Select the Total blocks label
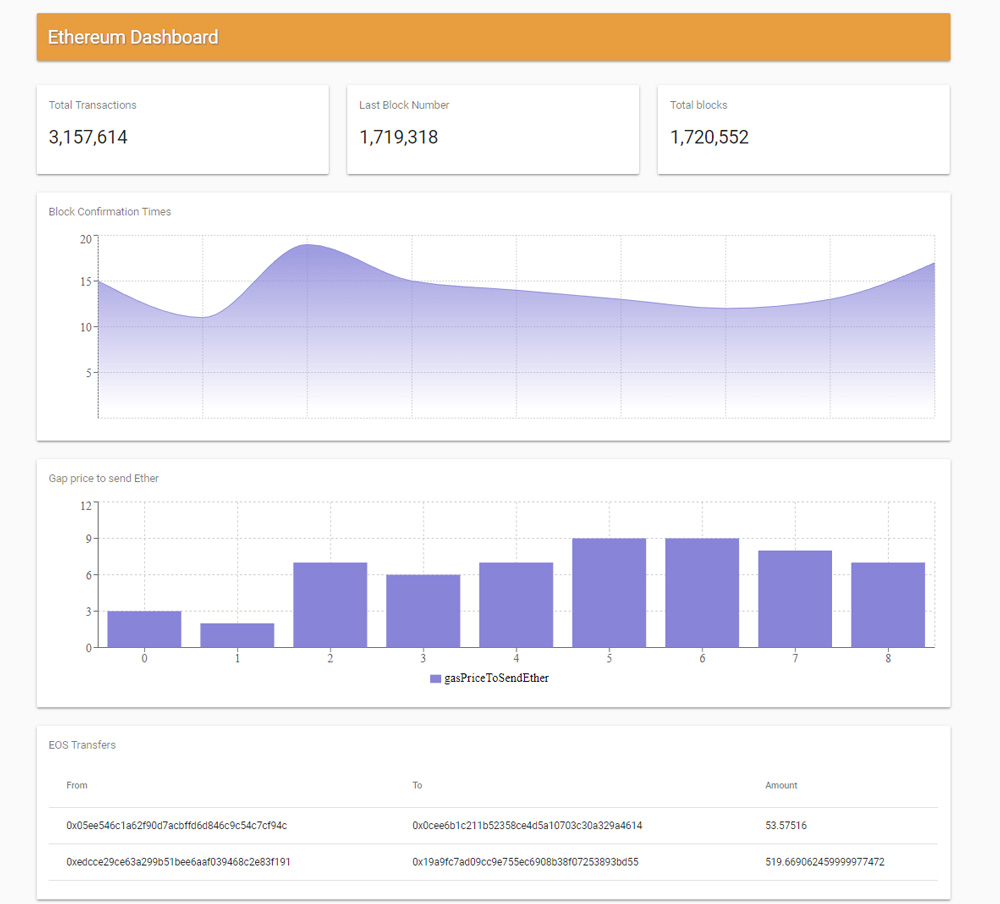This screenshot has height=904, width=1000. [x=698, y=105]
